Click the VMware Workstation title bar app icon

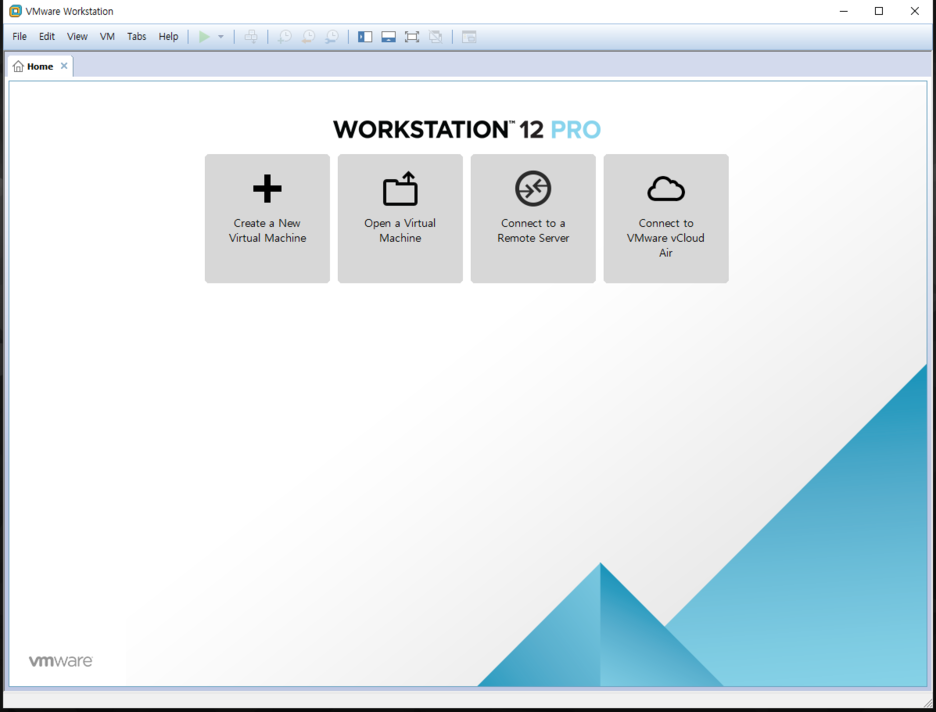tap(15, 11)
